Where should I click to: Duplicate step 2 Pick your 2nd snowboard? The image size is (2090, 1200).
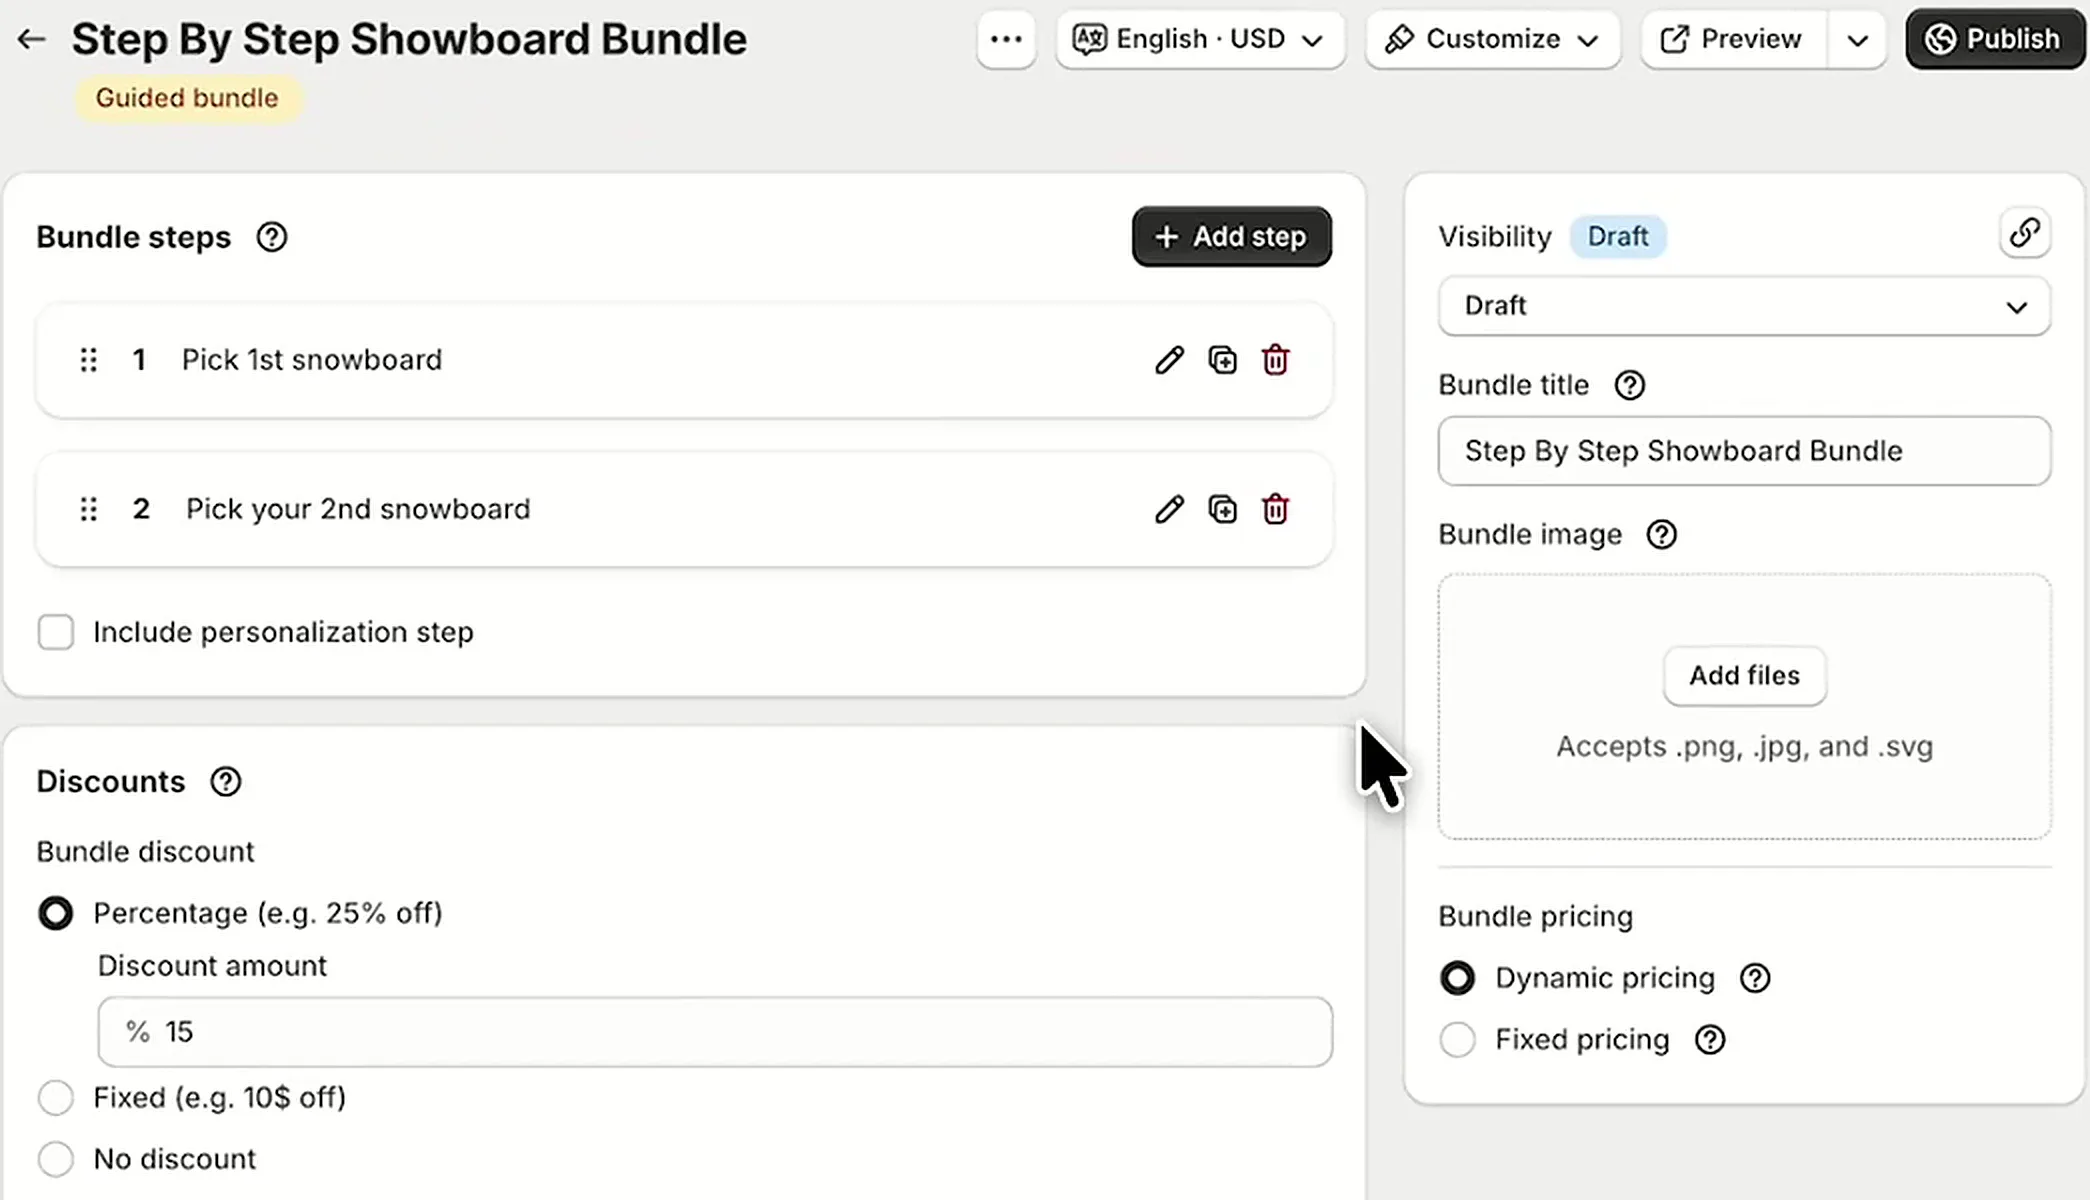click(1222, 509)
